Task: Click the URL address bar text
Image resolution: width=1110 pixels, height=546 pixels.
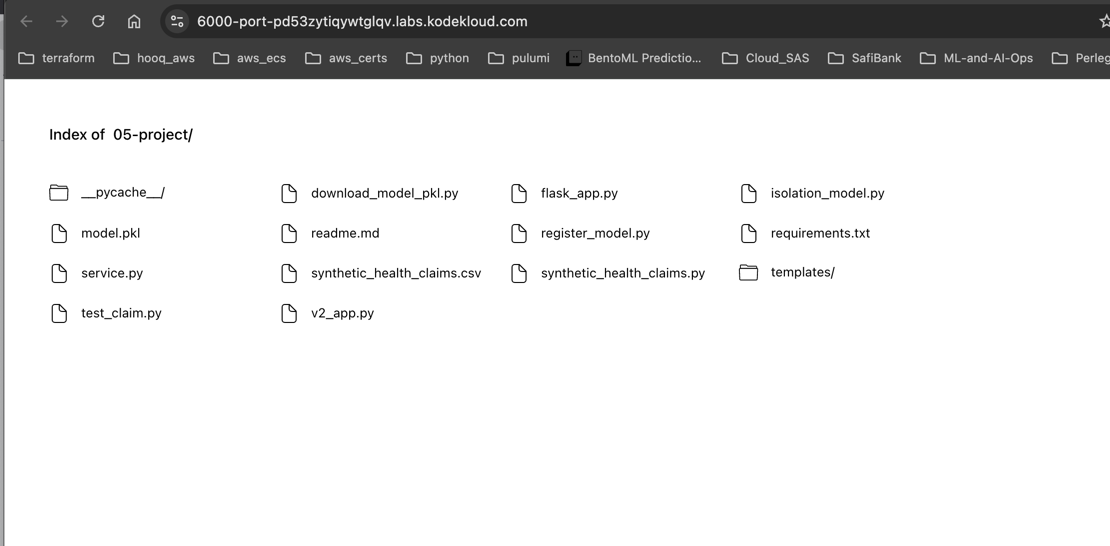Action: (x=362, y=21)
